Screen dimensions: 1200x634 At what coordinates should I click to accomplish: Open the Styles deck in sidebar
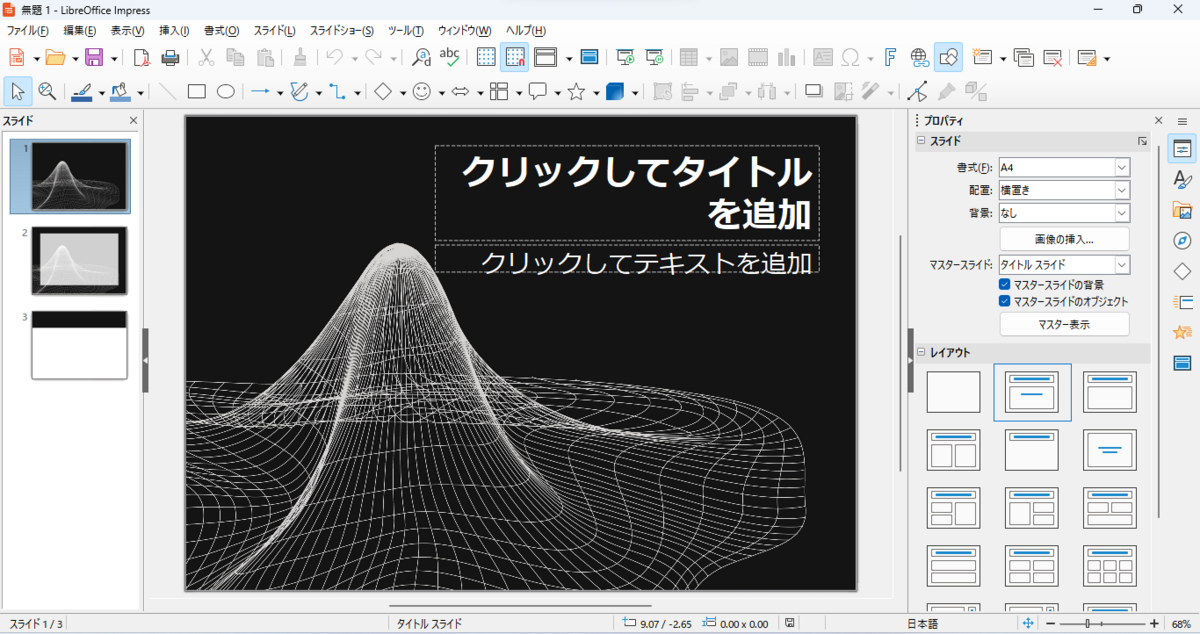point(1182,180)
